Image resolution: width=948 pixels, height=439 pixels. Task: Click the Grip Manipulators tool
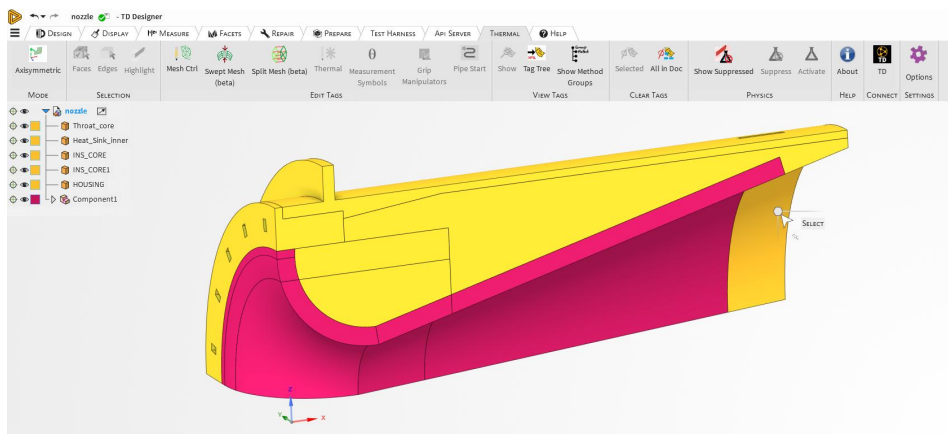pyautogui.click(x=424, y=65)
